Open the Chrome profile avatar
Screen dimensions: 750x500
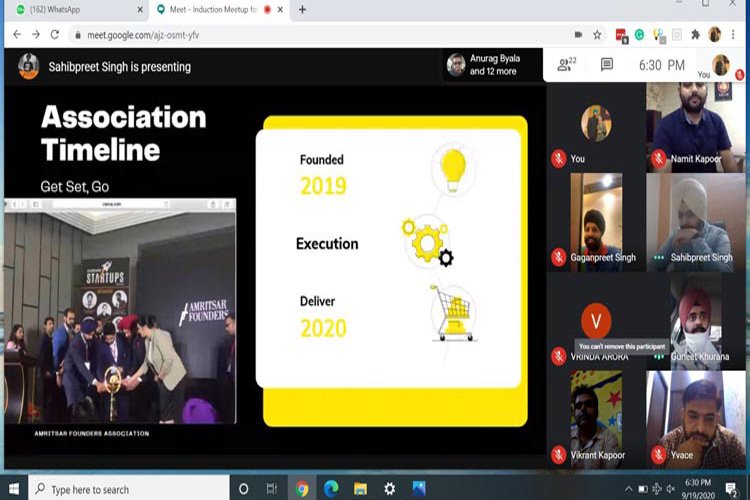click(715, 34)
